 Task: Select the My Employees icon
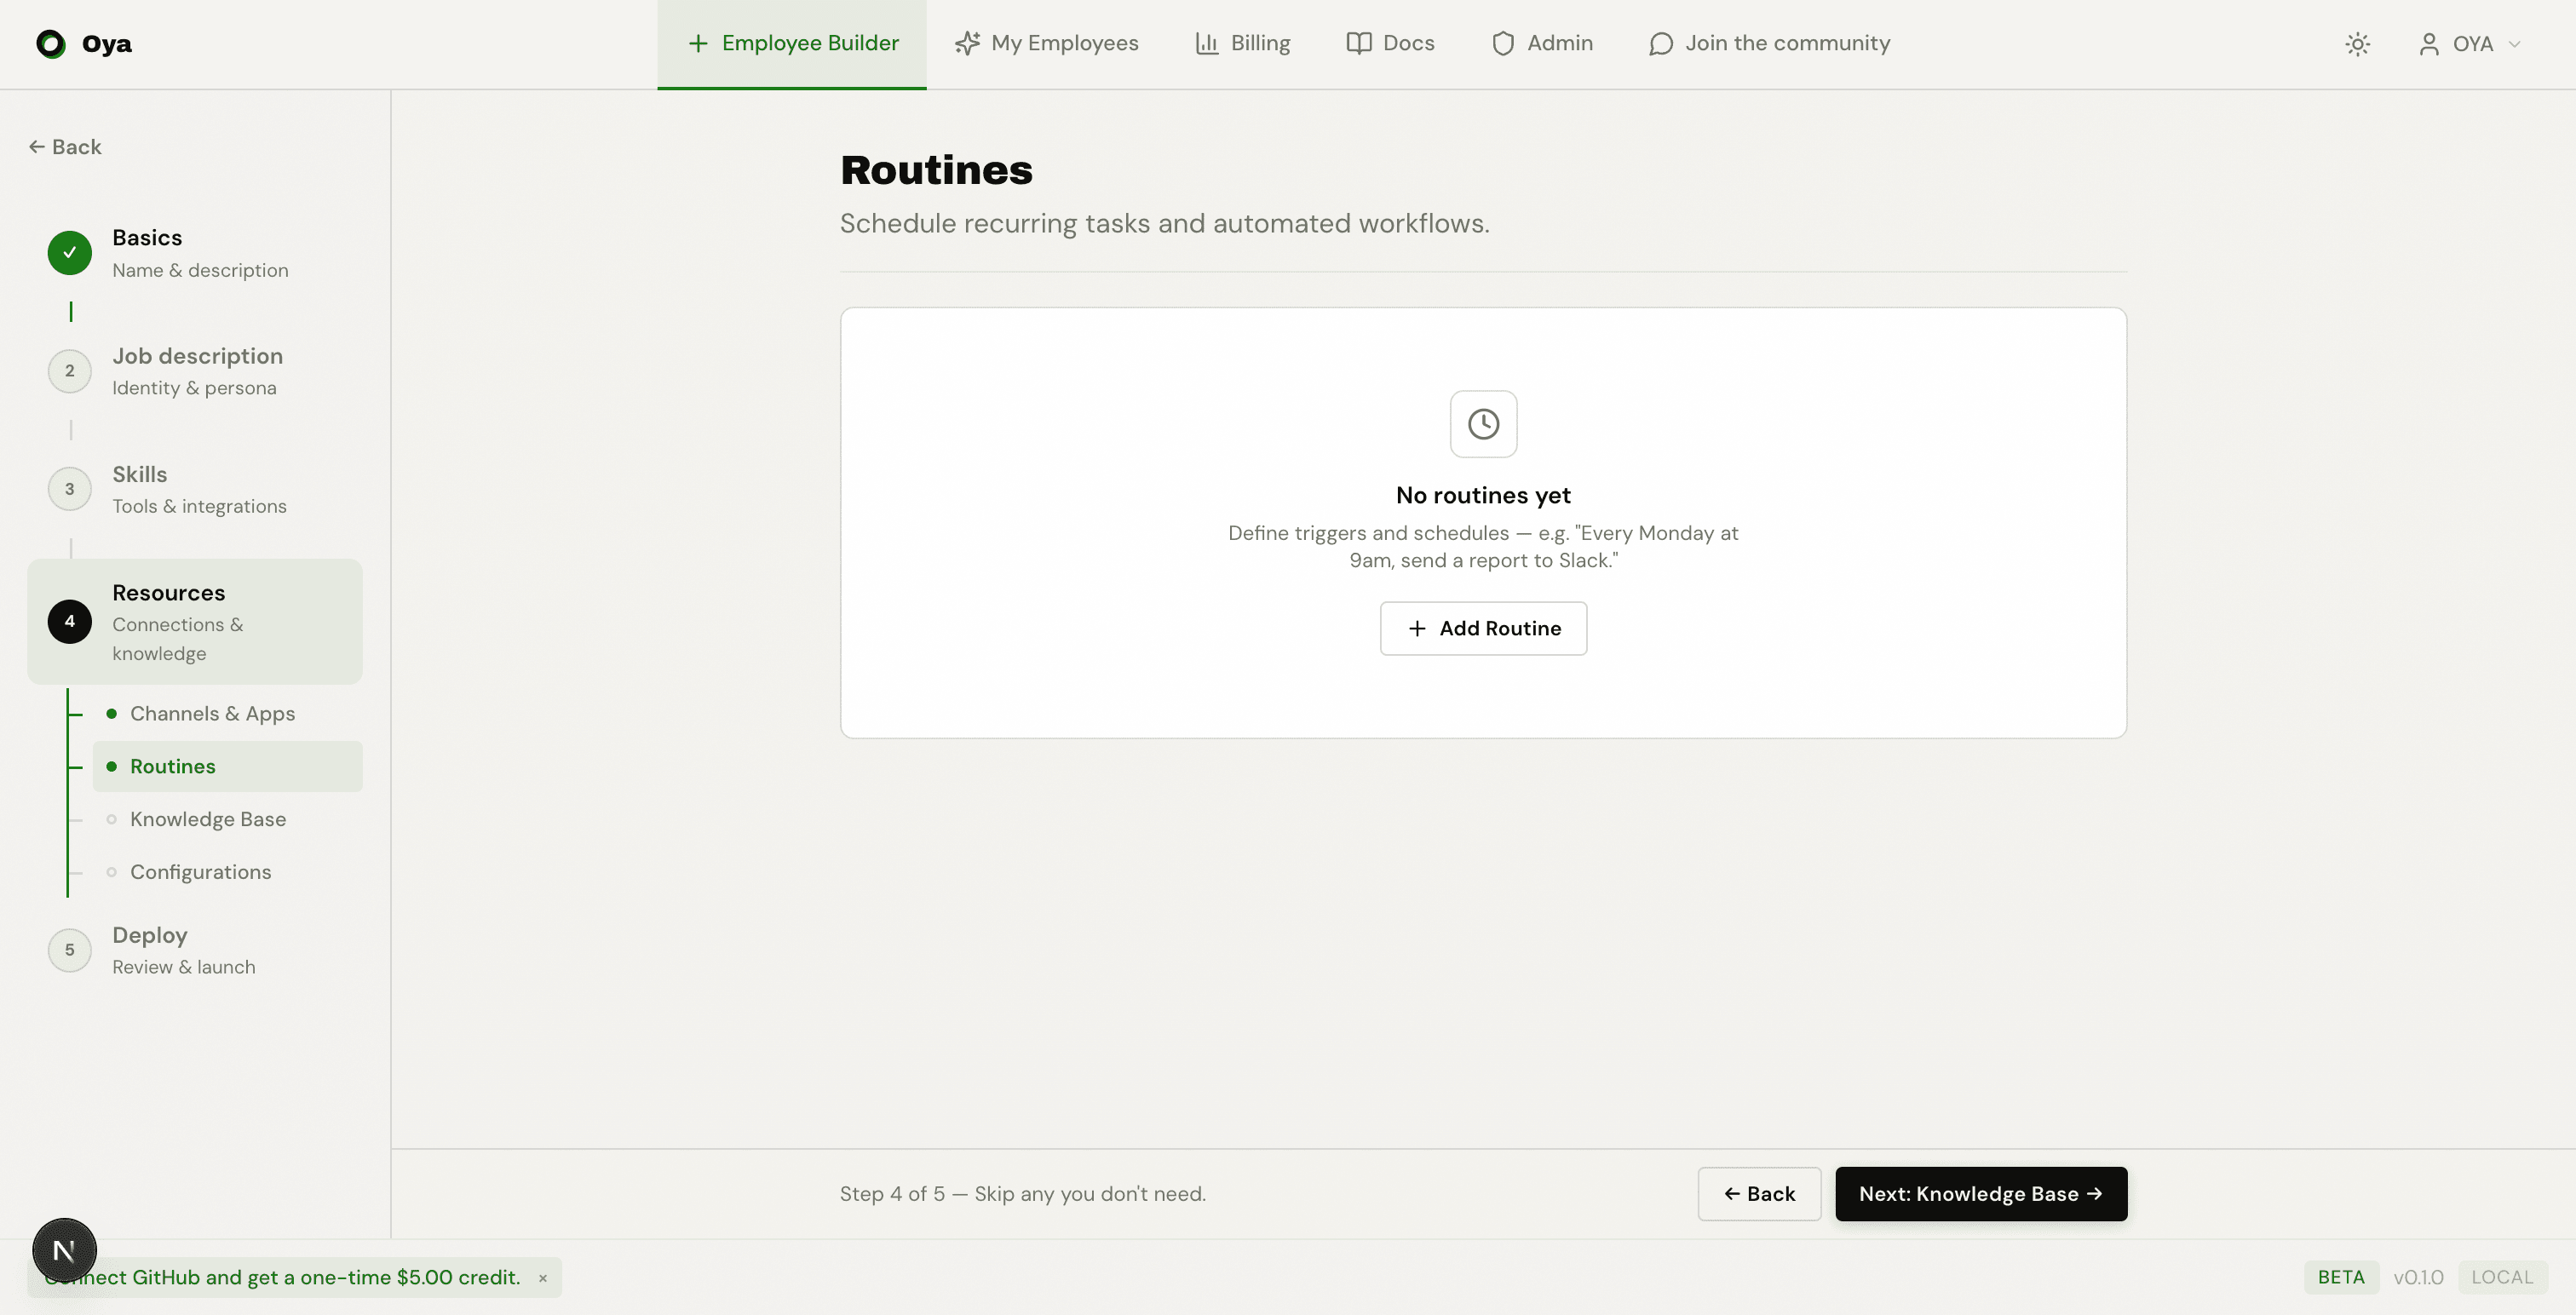pyautogui.click(x=966, y=43)
